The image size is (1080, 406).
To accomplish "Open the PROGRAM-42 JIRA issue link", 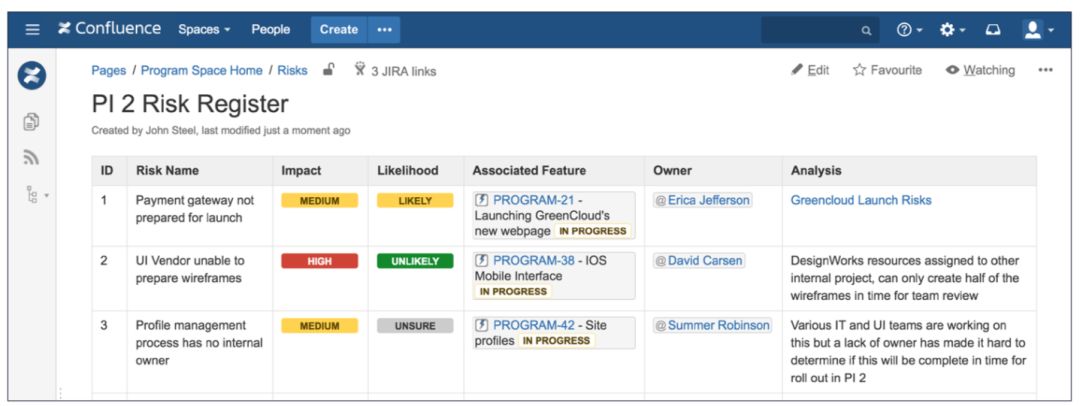I will pyautogui.click(x=534, y=325).
